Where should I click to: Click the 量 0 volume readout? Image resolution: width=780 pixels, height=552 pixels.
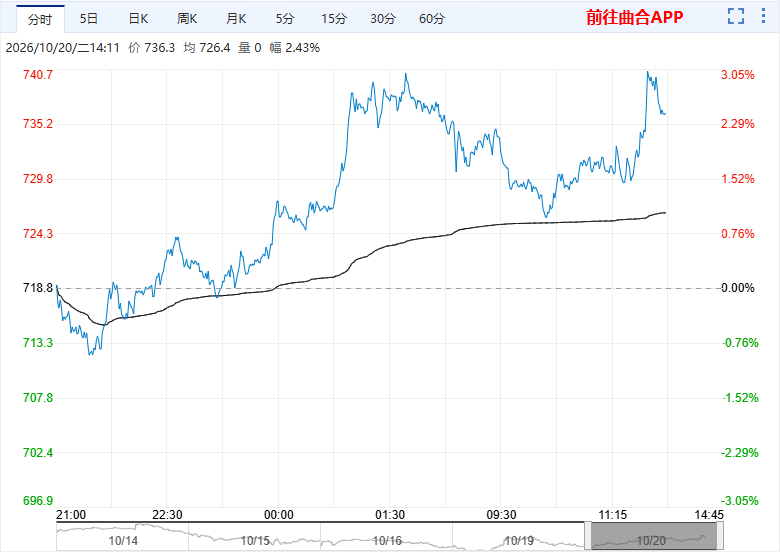tap(250, 48)
